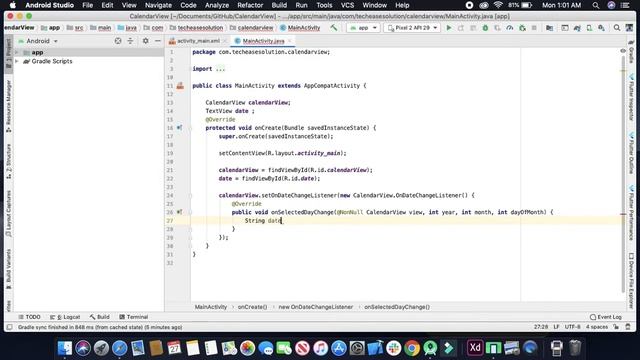Click Sync Project with Gradle Files icon
640x360 pixels.
tap(577, 28)
